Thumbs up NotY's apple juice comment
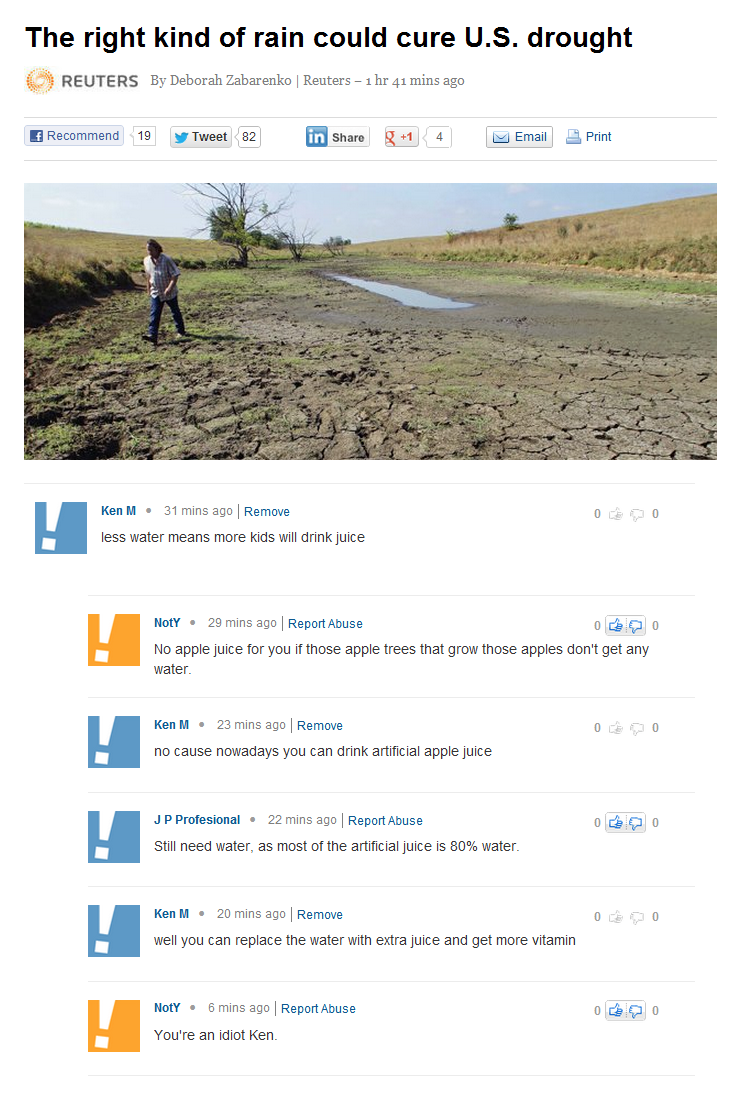Image resolution: width=741 pixels, height=1104 pixels. click(x=616, y=625)
